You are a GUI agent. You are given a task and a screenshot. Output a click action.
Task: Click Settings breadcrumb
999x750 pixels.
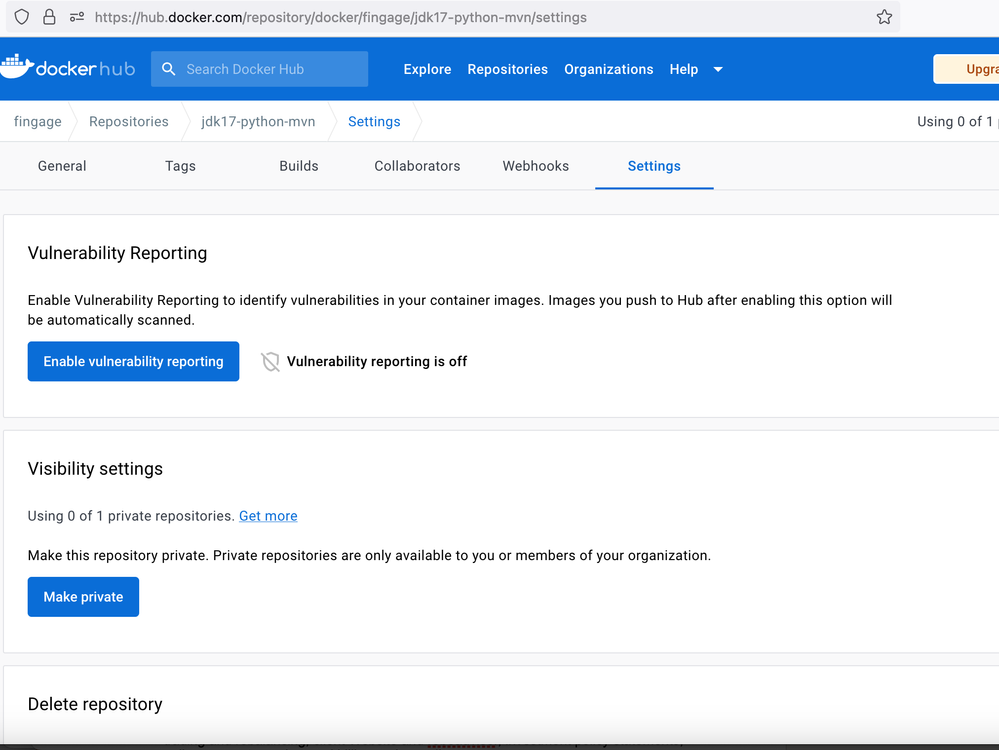(x=374, y=121)
